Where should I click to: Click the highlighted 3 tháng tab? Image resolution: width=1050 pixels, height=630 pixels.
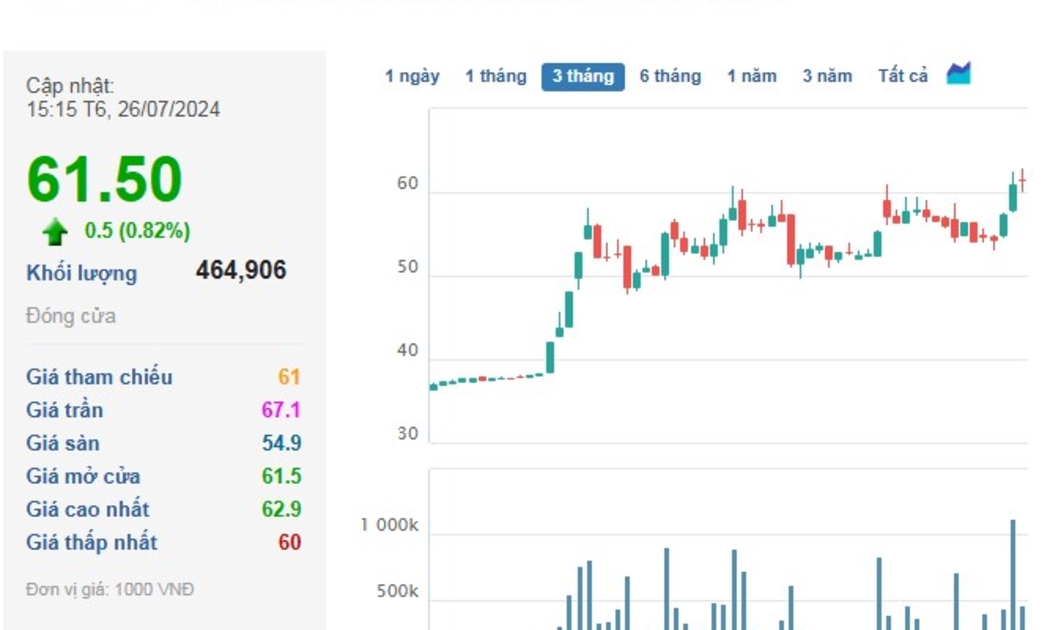tap(583, 77)
